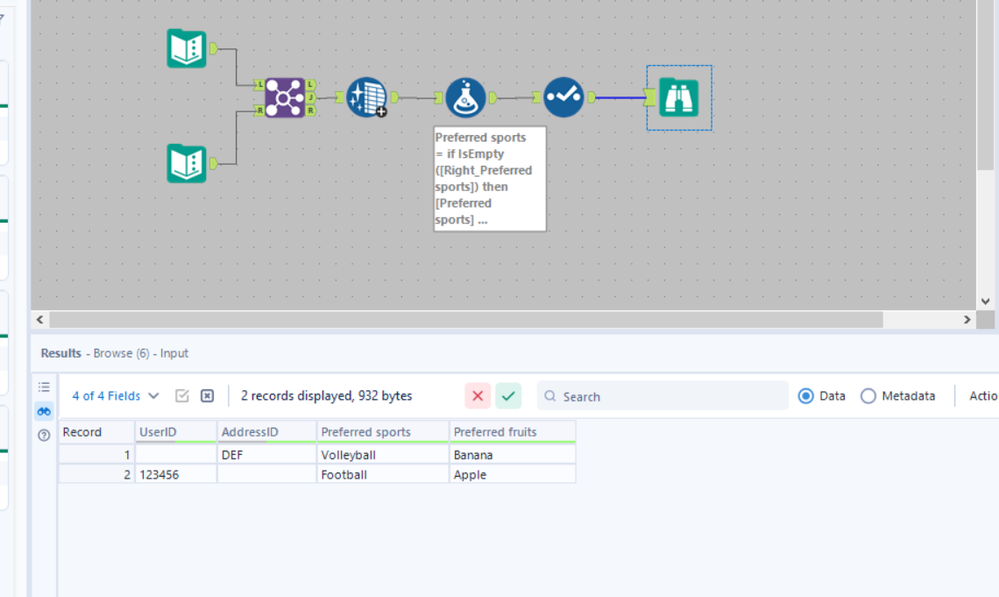Open the results help question icon
Image resolution: width=999 pixels, height=597 pixels.
[44, 435]
